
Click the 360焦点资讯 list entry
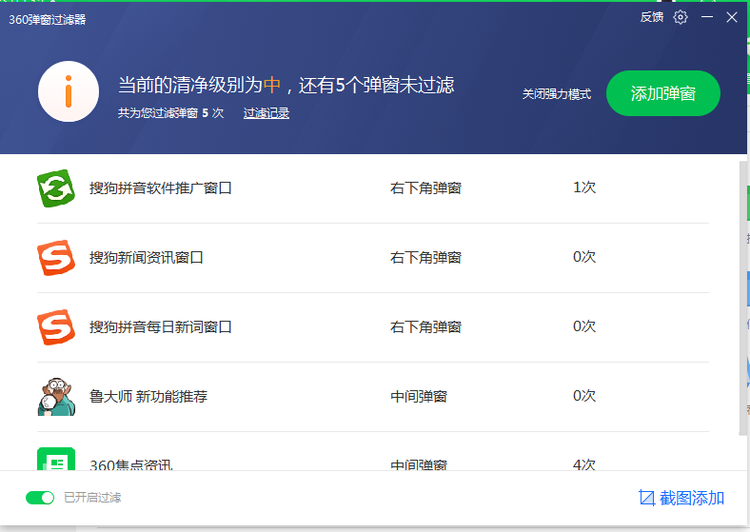click(131, 464)
